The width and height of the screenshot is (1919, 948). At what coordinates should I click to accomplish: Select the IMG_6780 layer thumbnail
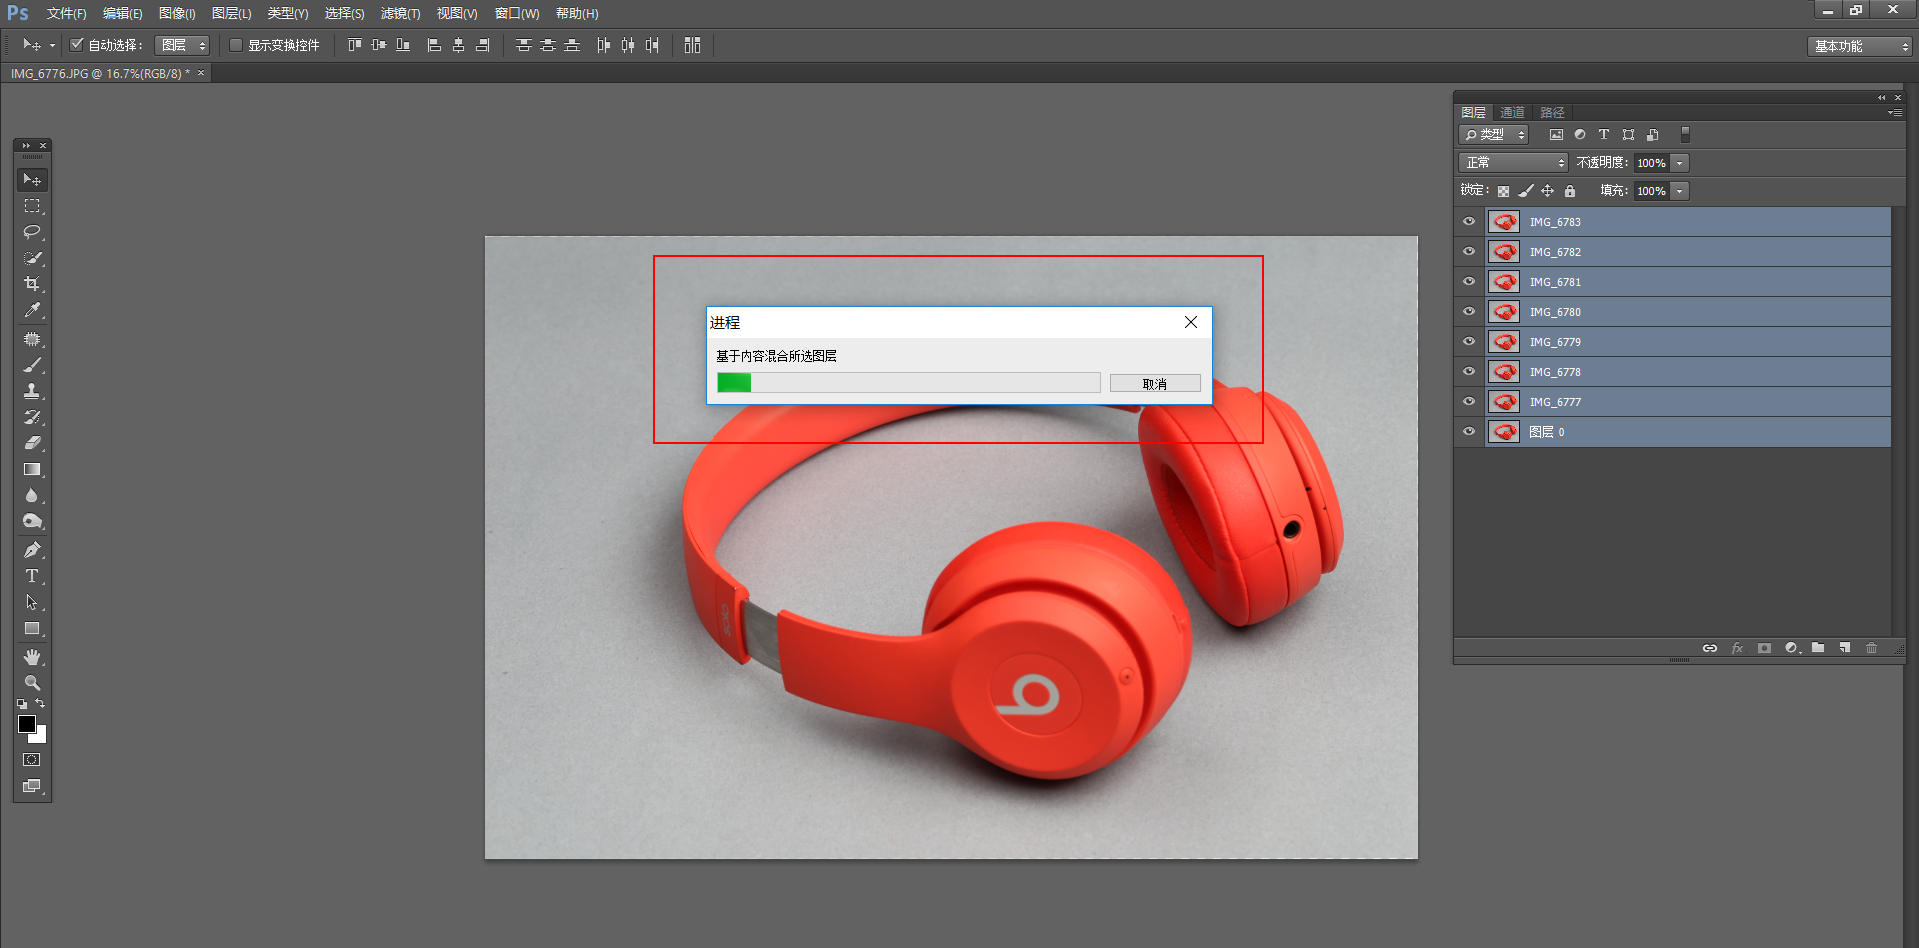(x=1504, y=312)
